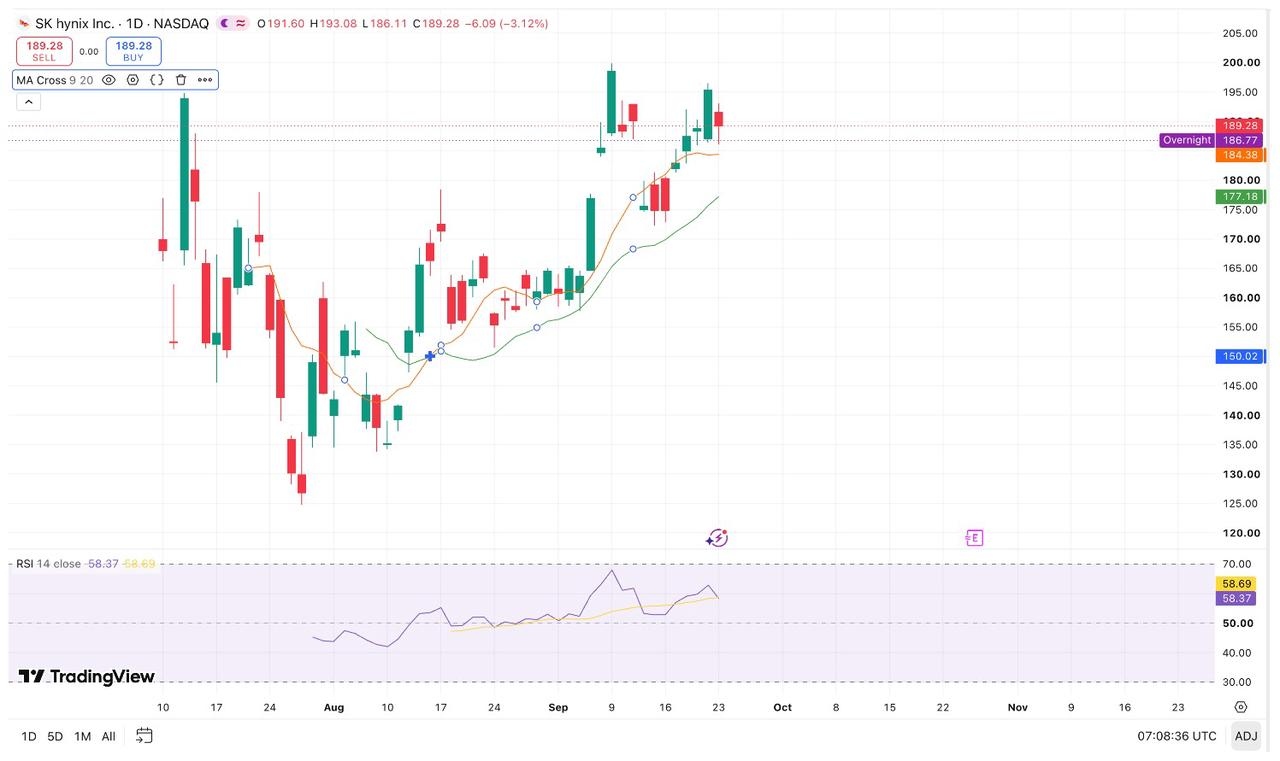Toggle the ADJ adjusted data button
Screen dimensions: 1280x761
pyautogui.click(x=1246, y=736)
